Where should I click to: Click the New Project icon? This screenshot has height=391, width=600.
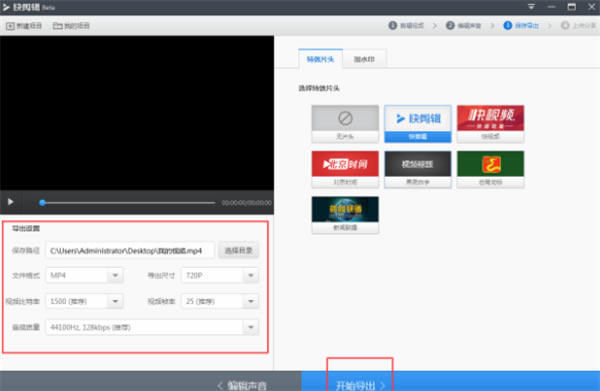click(10, 26)
